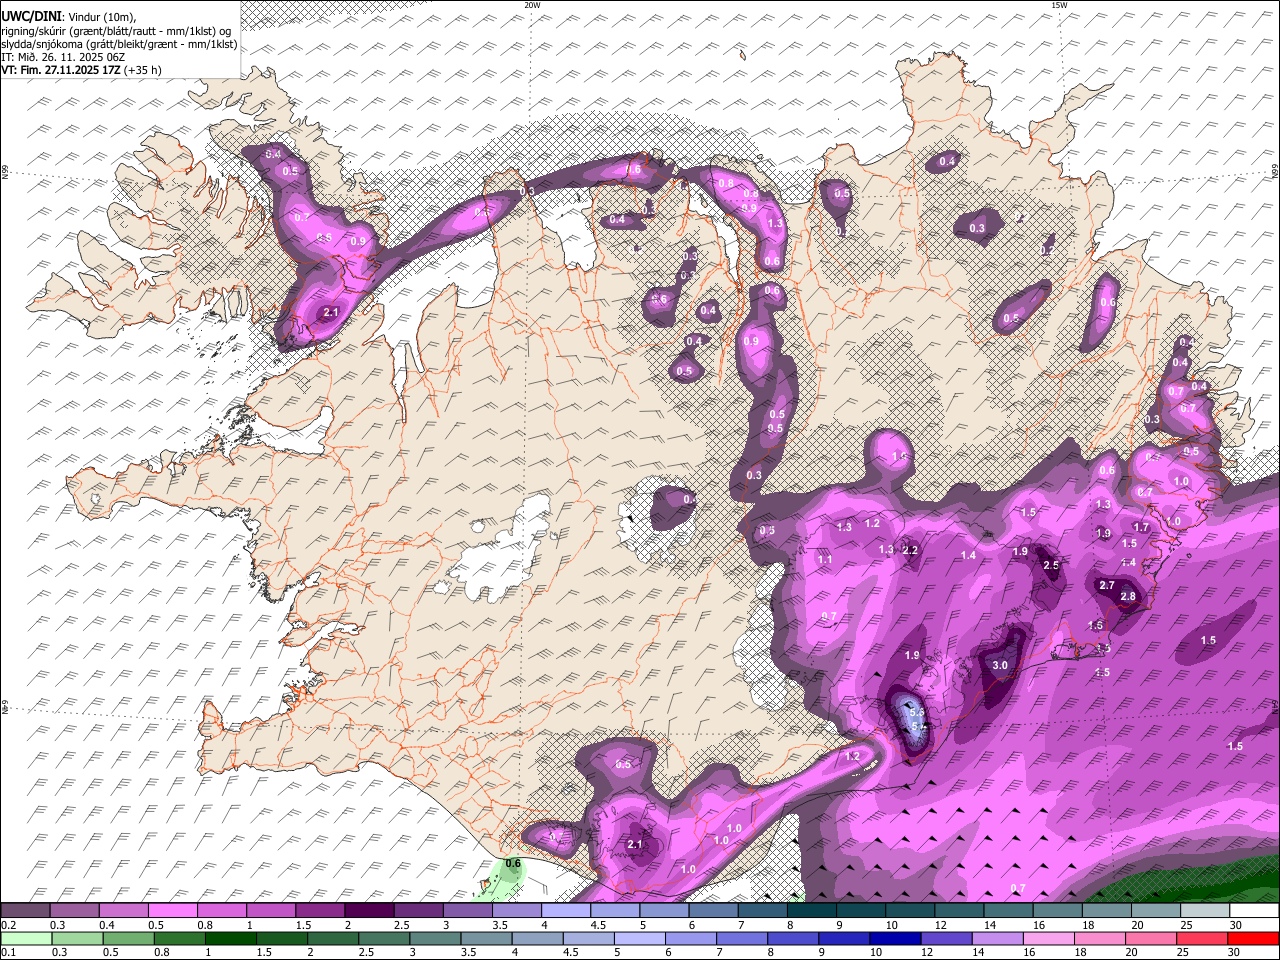This screenshot has width=1280, height=960.
Task: Click the '3.0' precipitation value on the map
Action: point(999,665)
